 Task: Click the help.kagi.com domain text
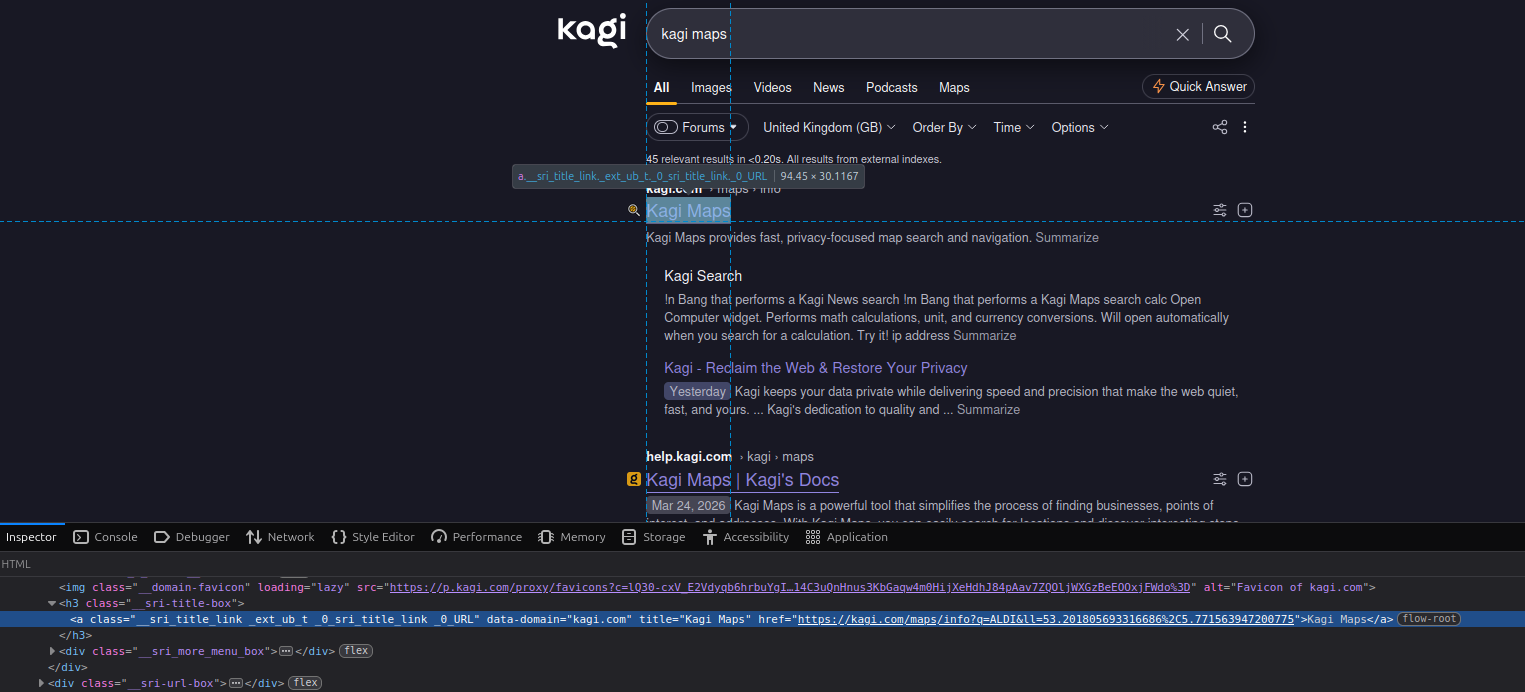(689, 456)
